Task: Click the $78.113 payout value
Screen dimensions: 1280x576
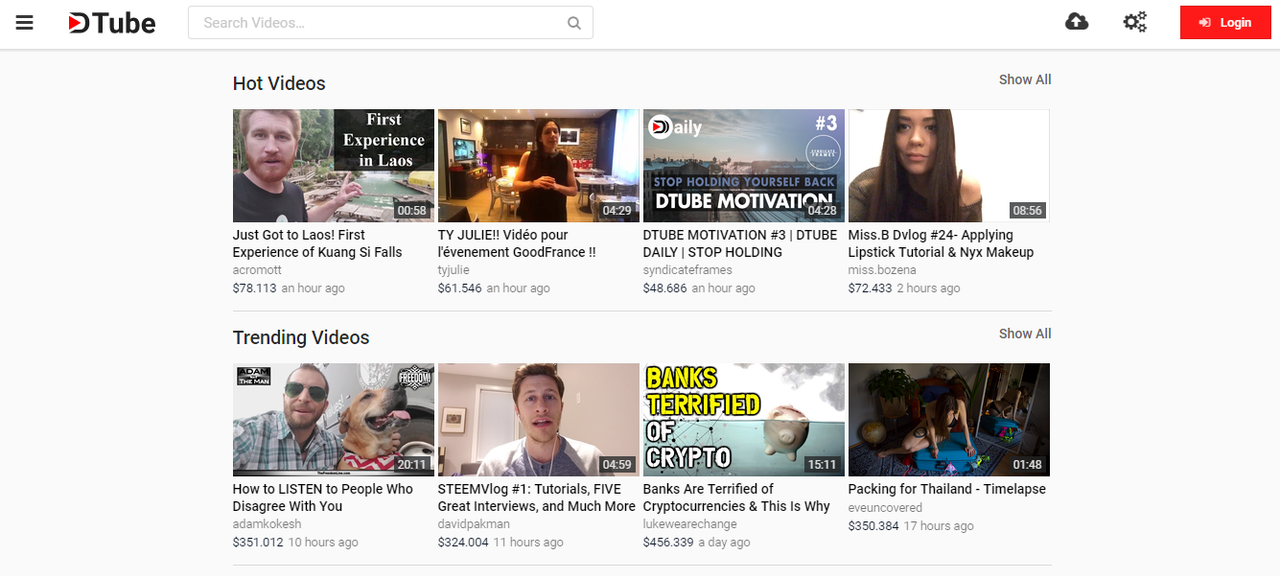Action: tap(255, 288)
